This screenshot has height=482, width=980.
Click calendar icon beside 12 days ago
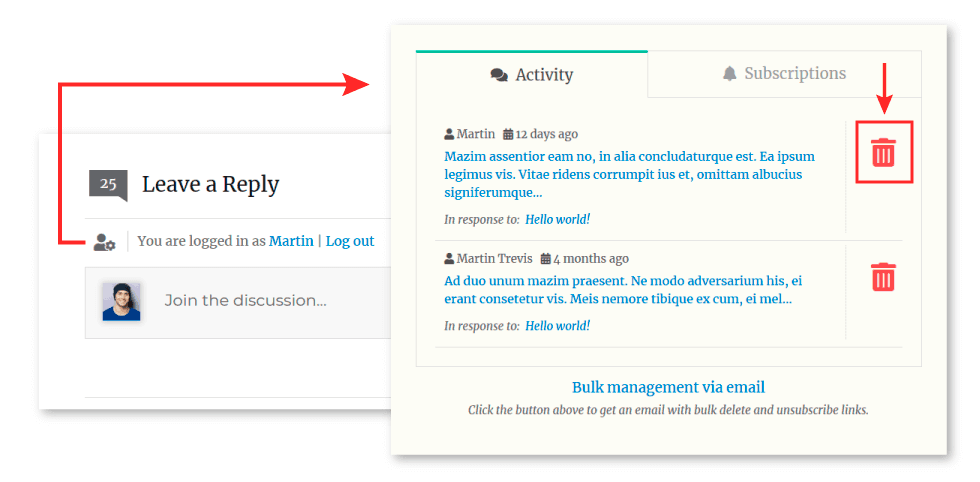coord(508,134)
